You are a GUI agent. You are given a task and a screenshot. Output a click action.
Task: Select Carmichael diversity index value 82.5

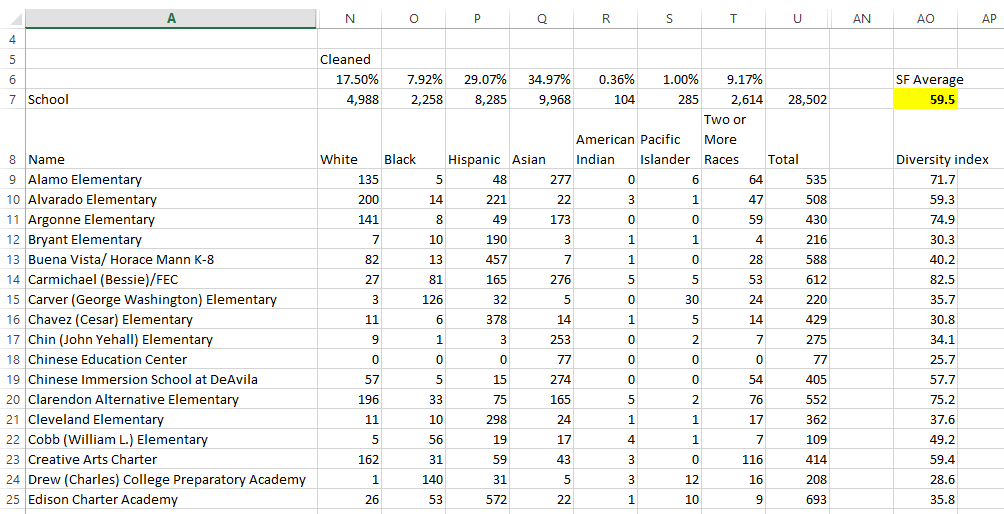[x=925, y=279]
